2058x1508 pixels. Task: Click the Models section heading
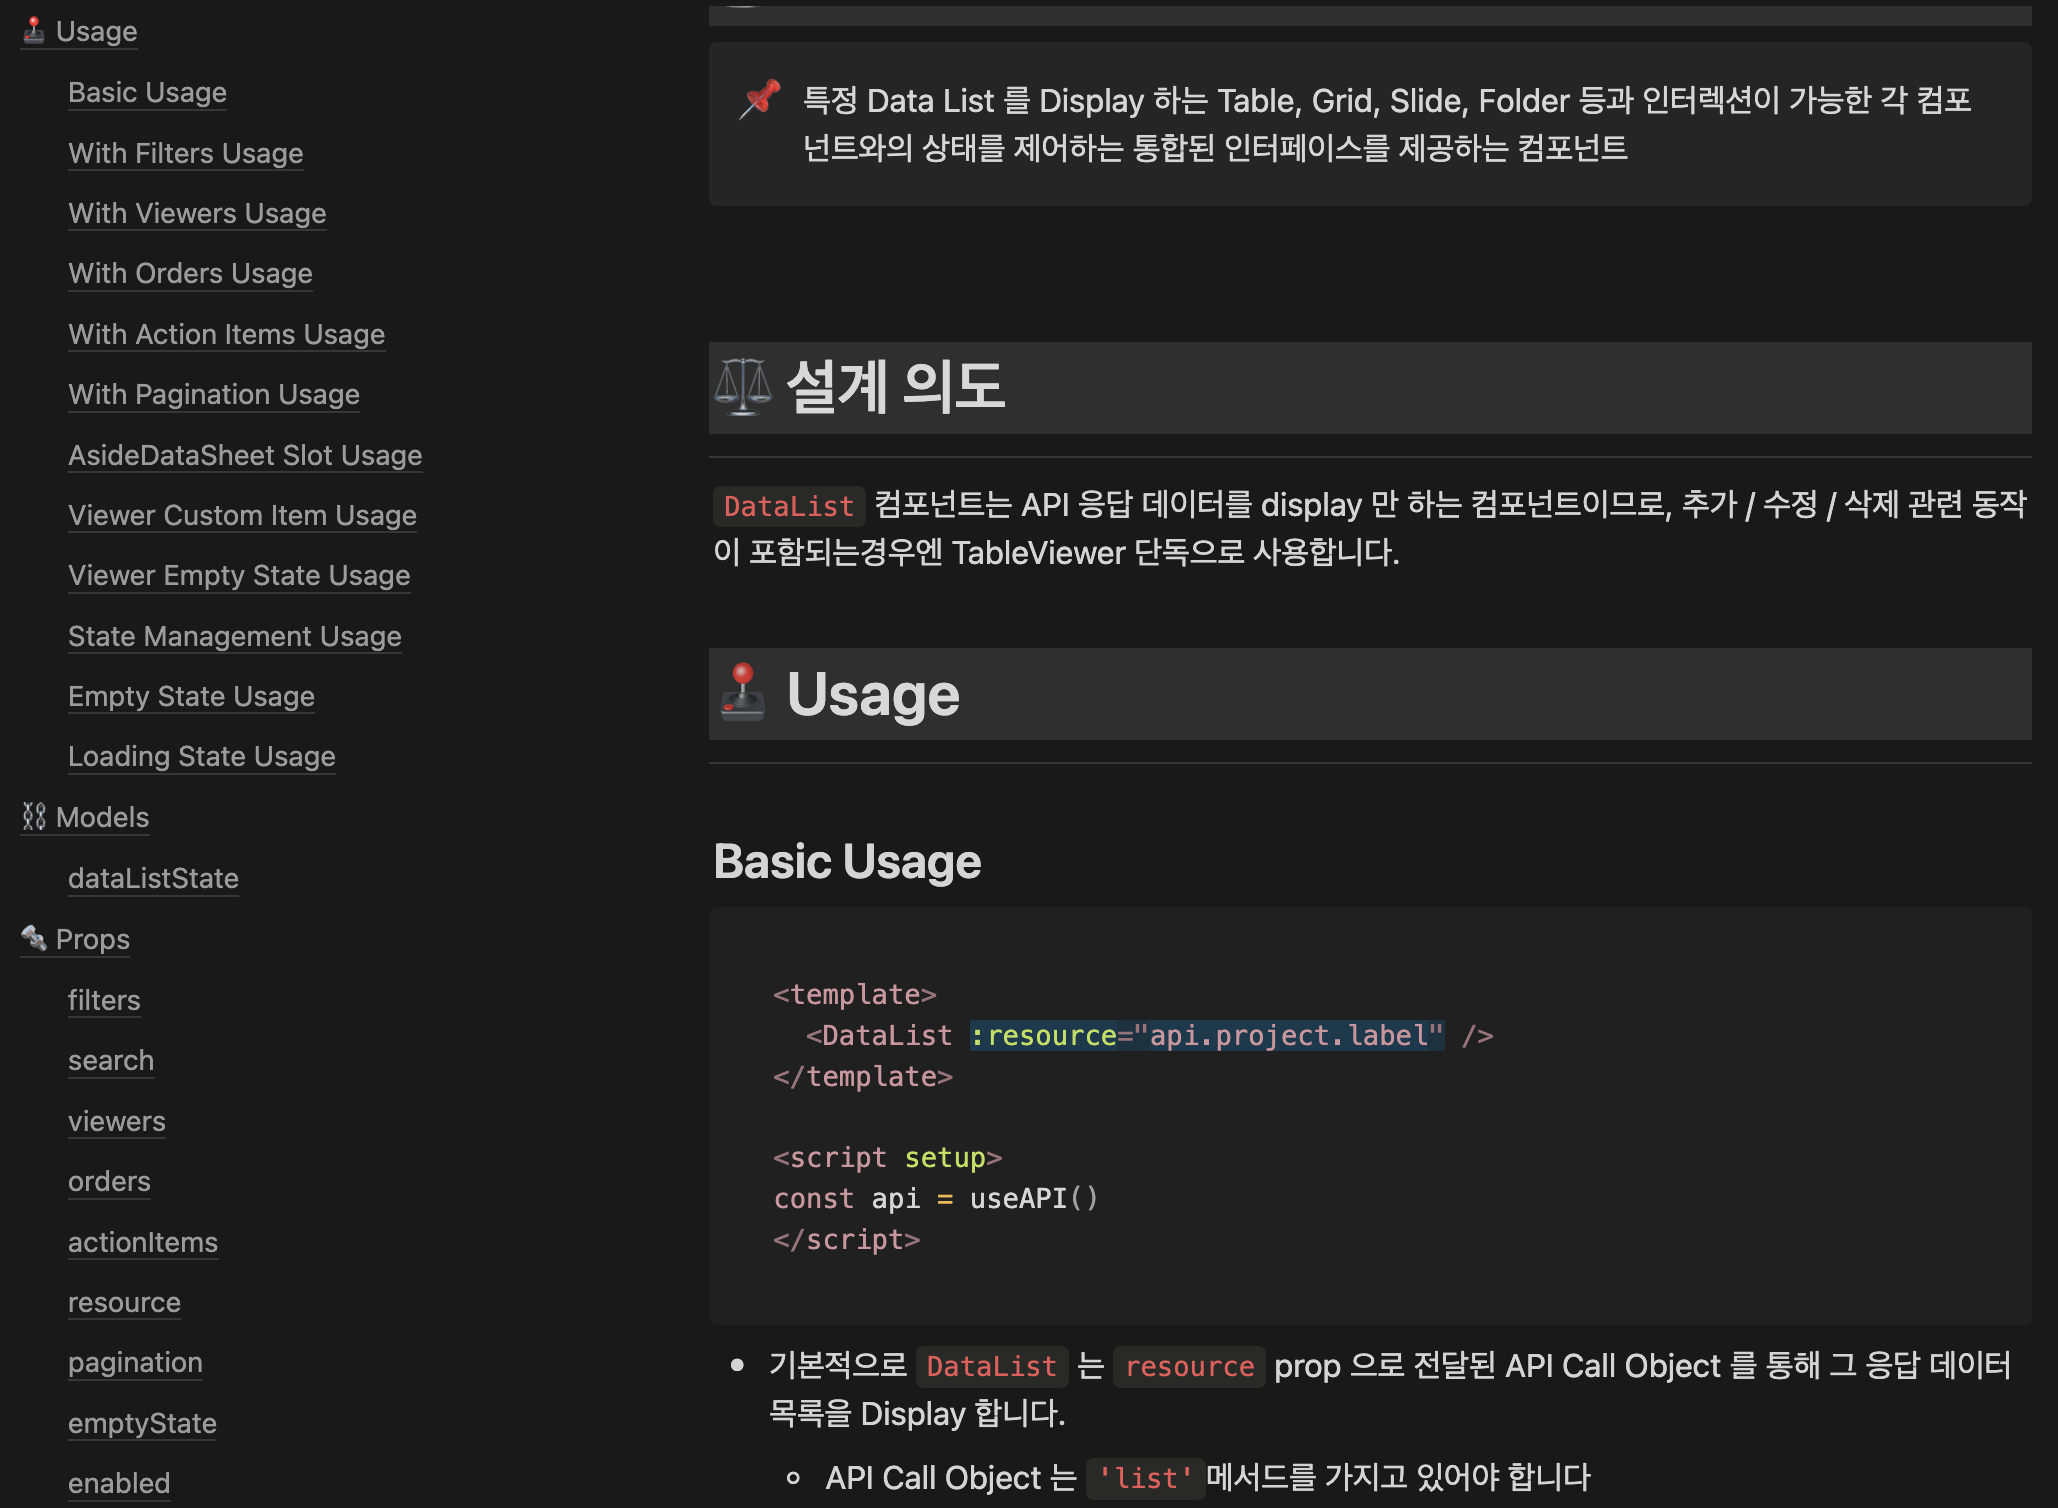coord(102,817)
